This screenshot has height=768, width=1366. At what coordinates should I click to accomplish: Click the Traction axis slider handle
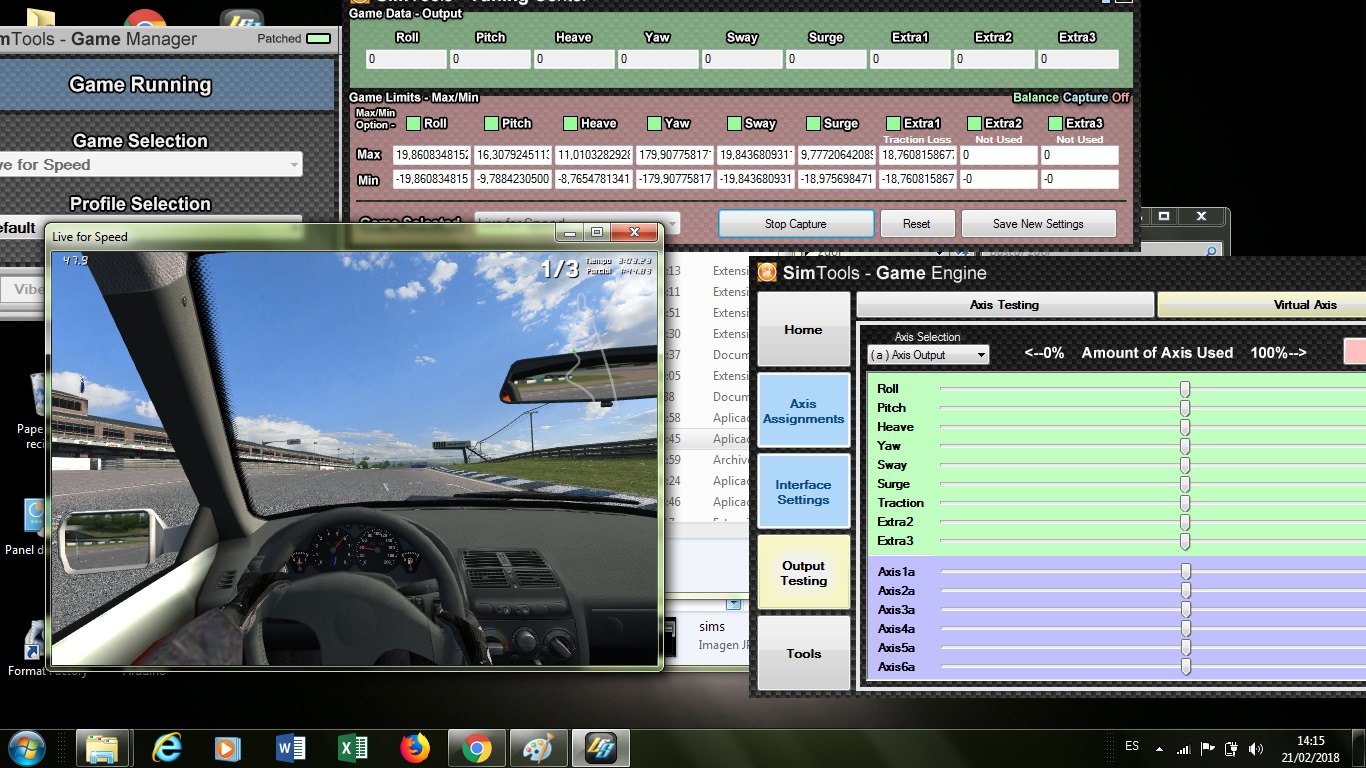[x=1185, y=503]
